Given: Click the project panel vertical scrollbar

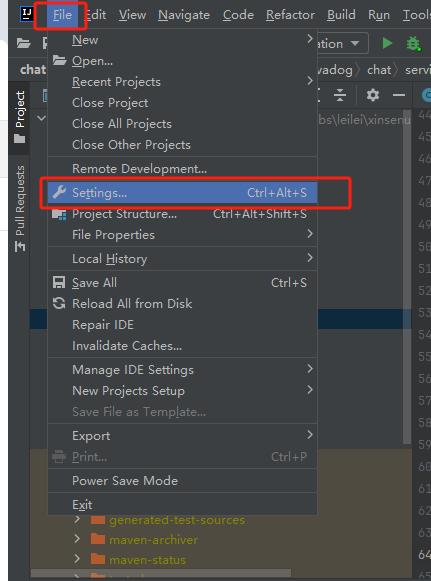Looking at the screenshot, I should pos(407,276).
